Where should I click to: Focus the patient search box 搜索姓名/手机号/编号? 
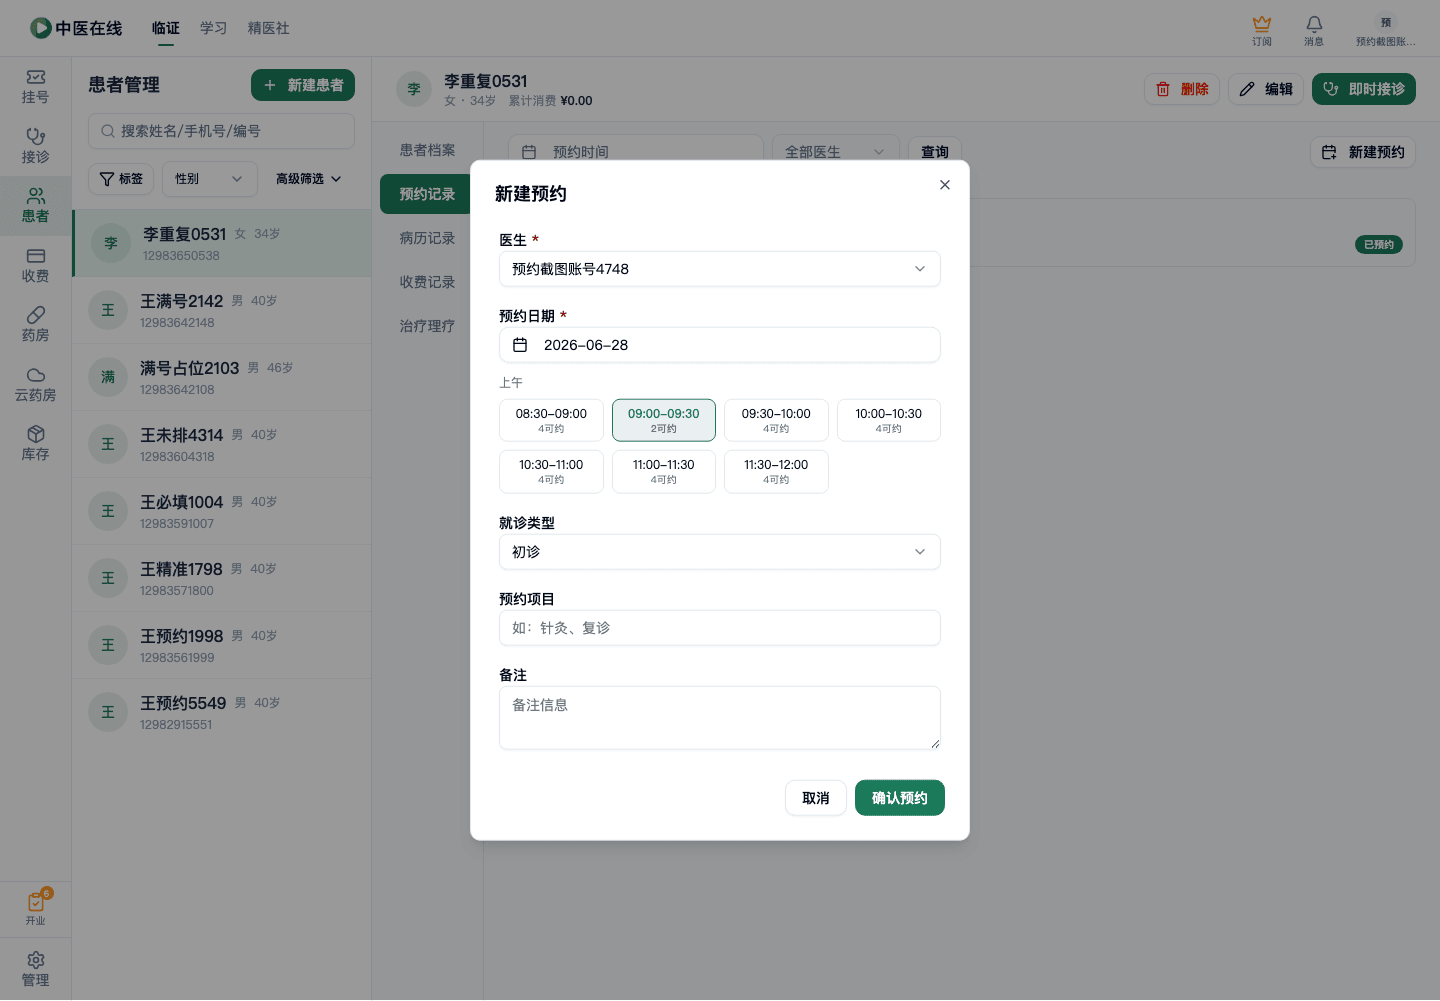point(221,131)
